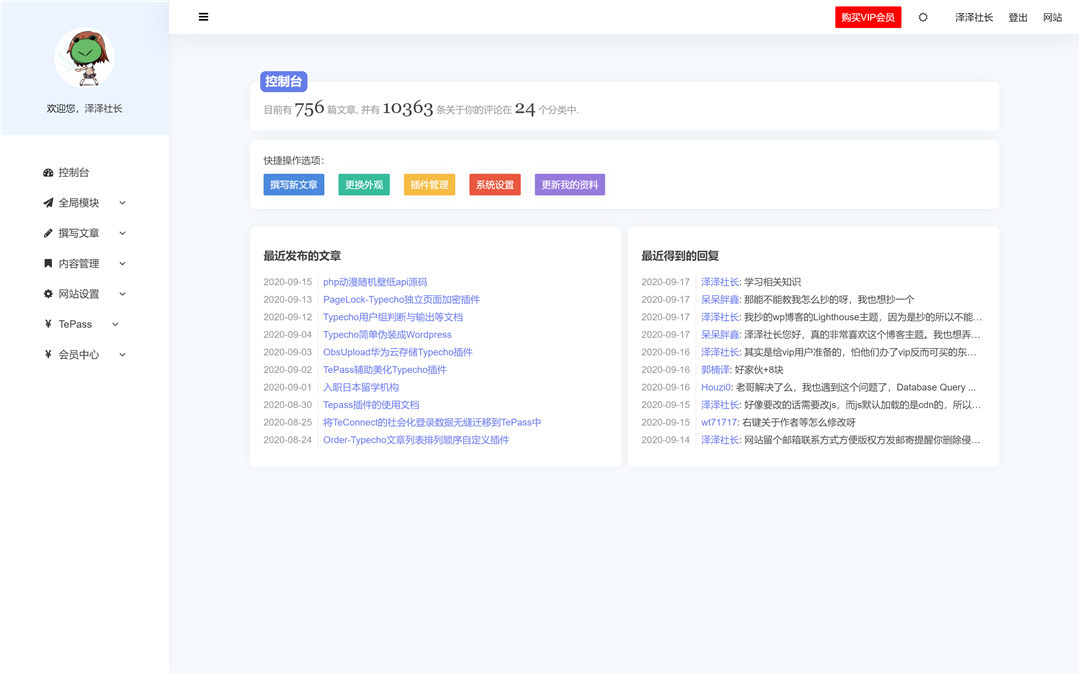The height and width of the screenshot is (675, 1080).
Task: Click the pencil icon for 撰写文章
Action: pyautogui.click(x=48, y=233)
